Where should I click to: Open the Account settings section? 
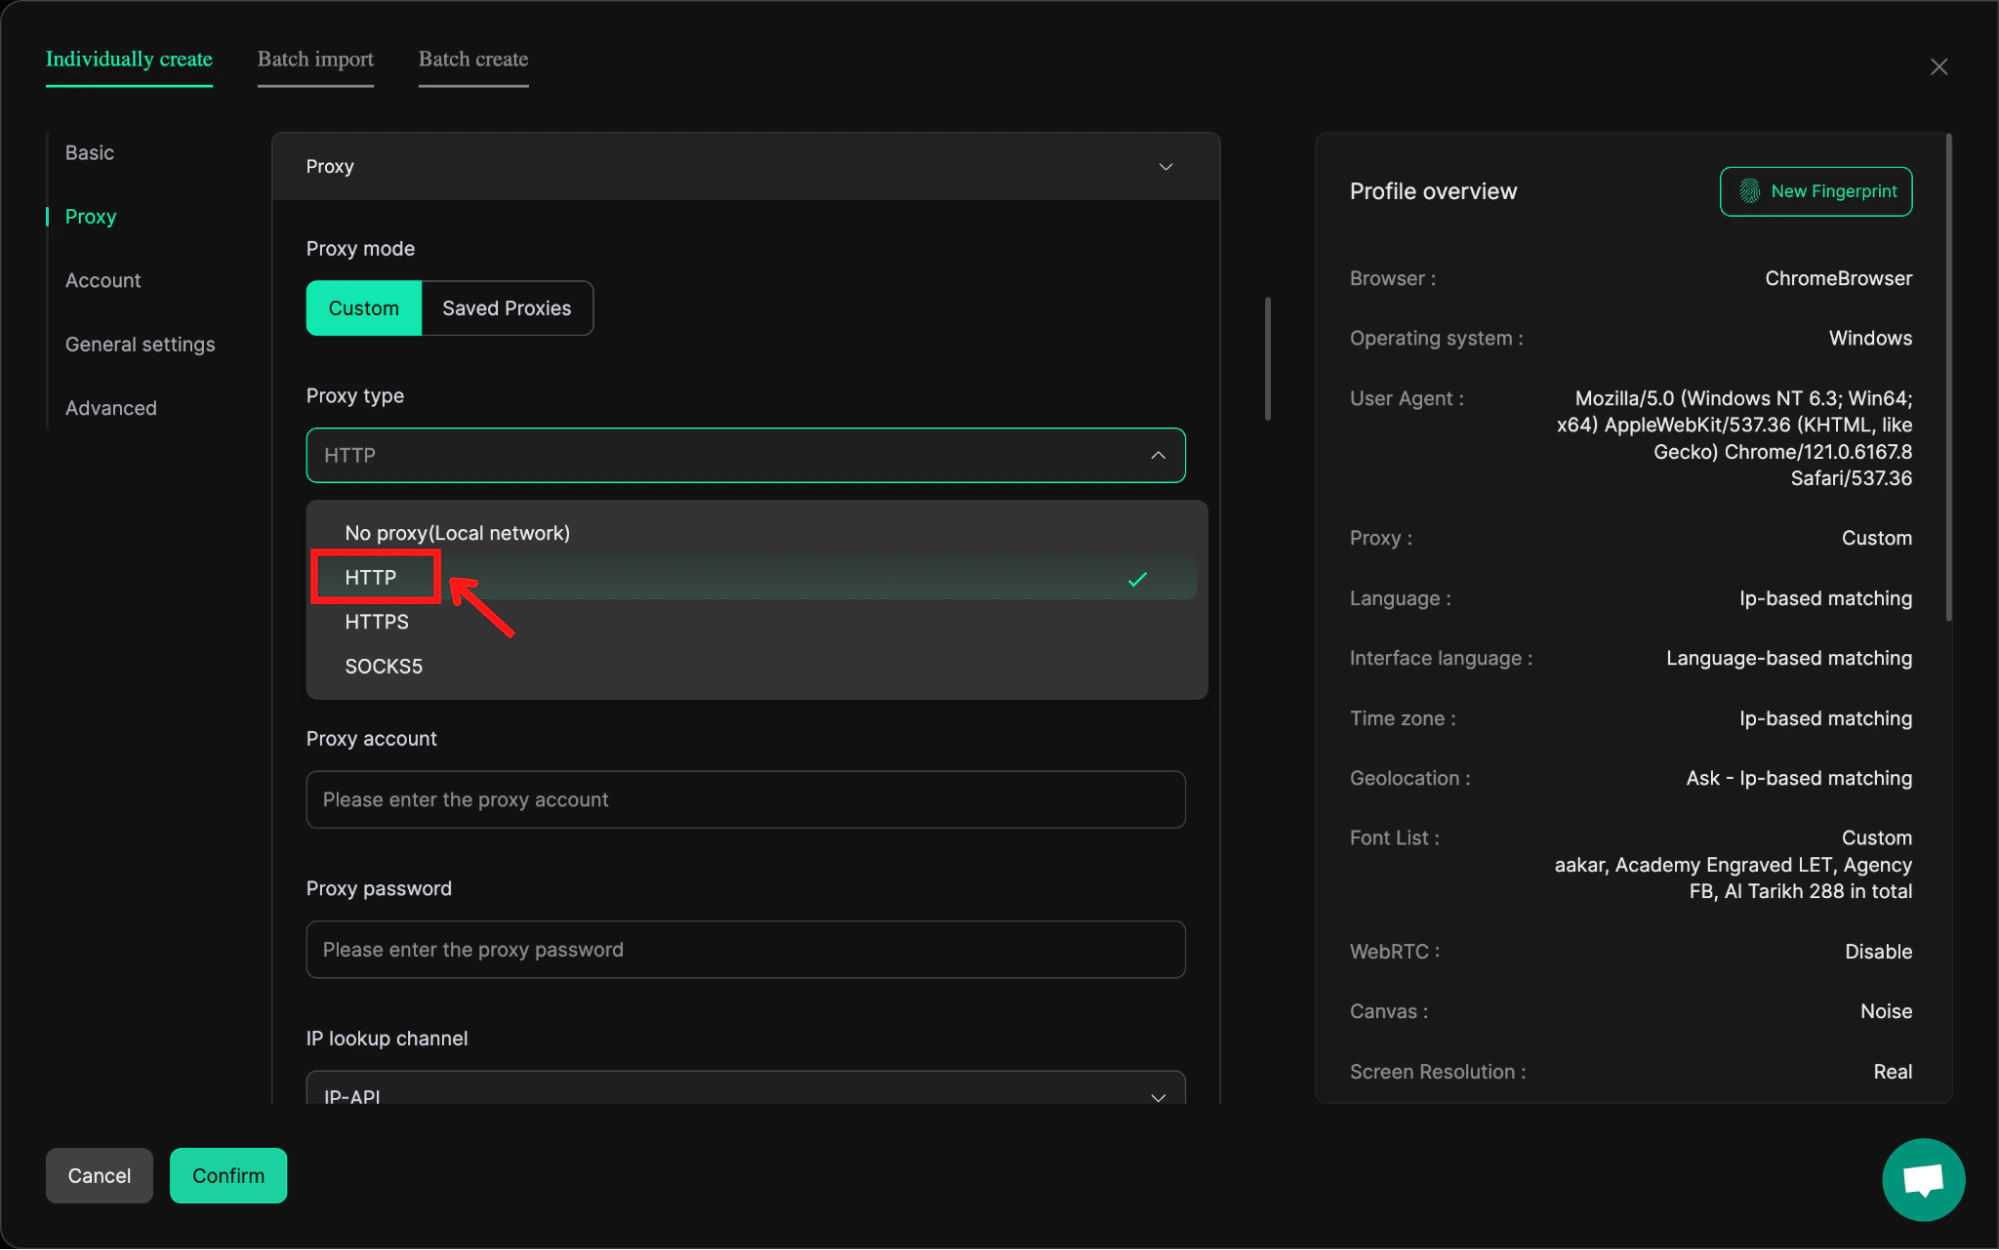coord(102,280)
